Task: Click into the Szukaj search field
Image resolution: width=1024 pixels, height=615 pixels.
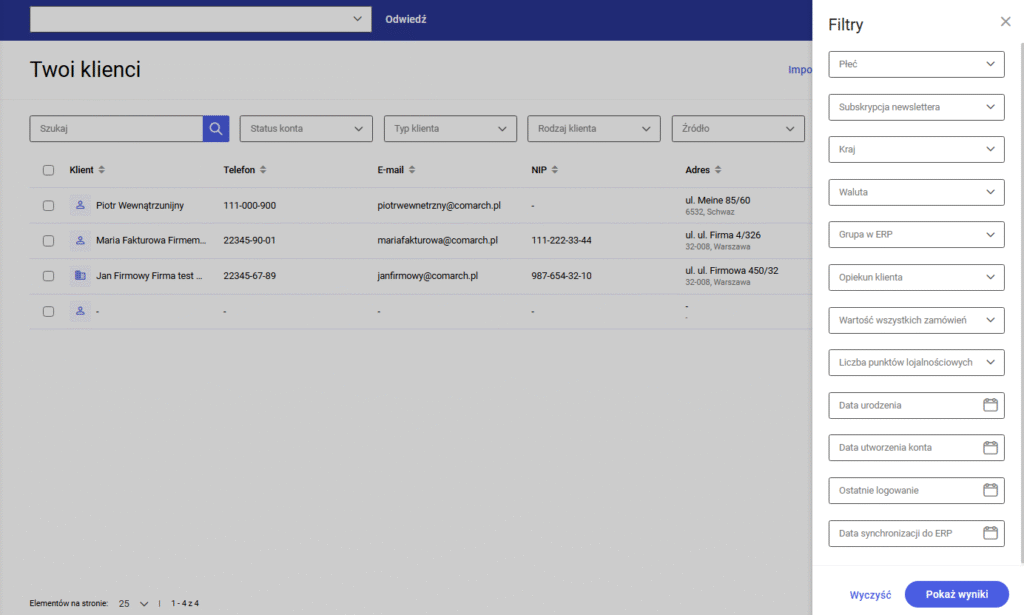Action: [116, 129]
